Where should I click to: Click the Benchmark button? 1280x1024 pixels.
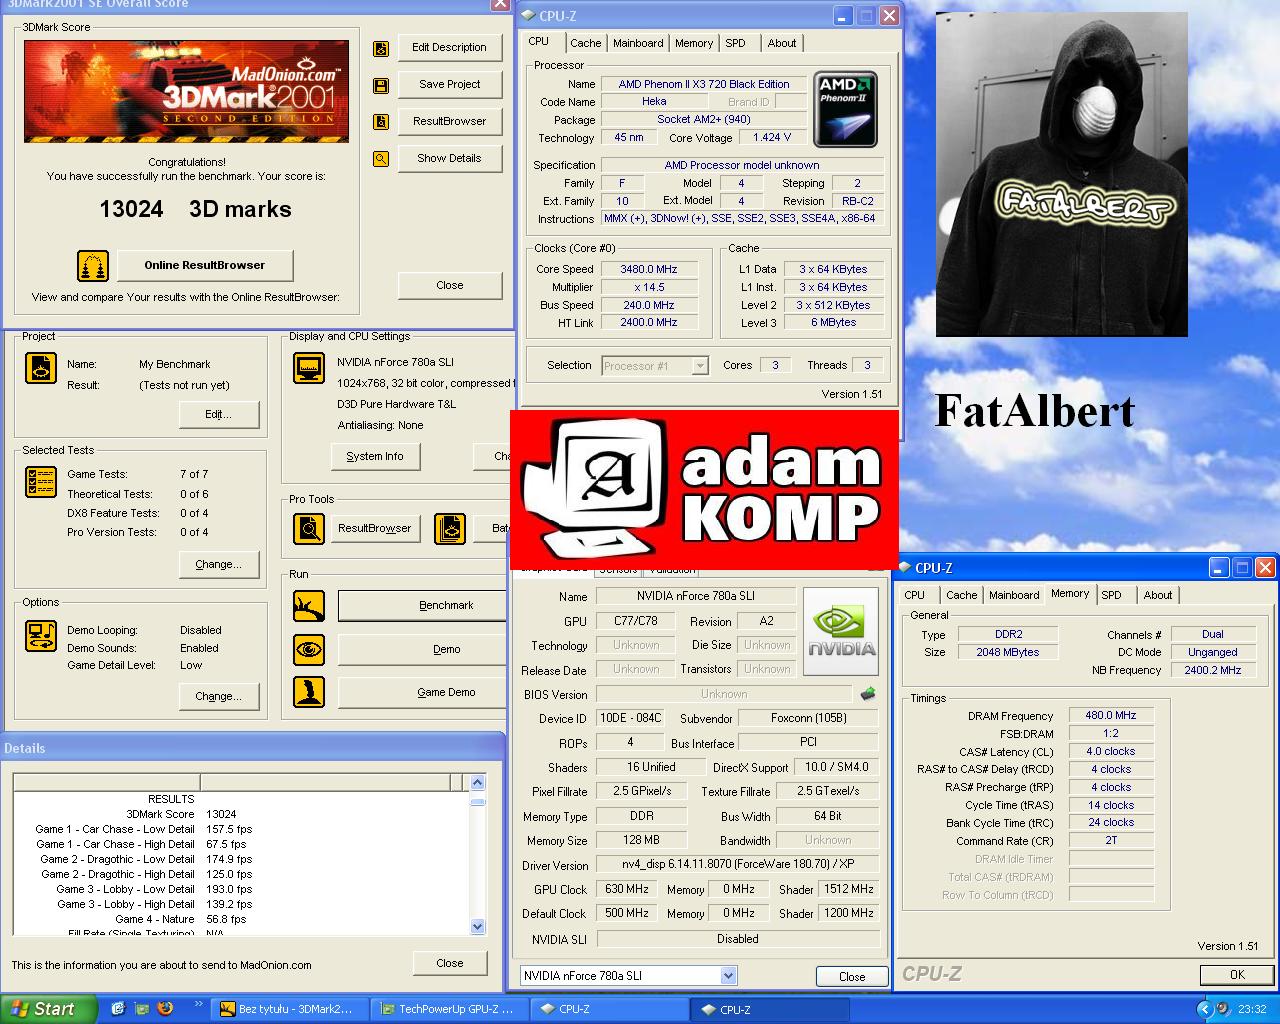[x=424, y=606]
